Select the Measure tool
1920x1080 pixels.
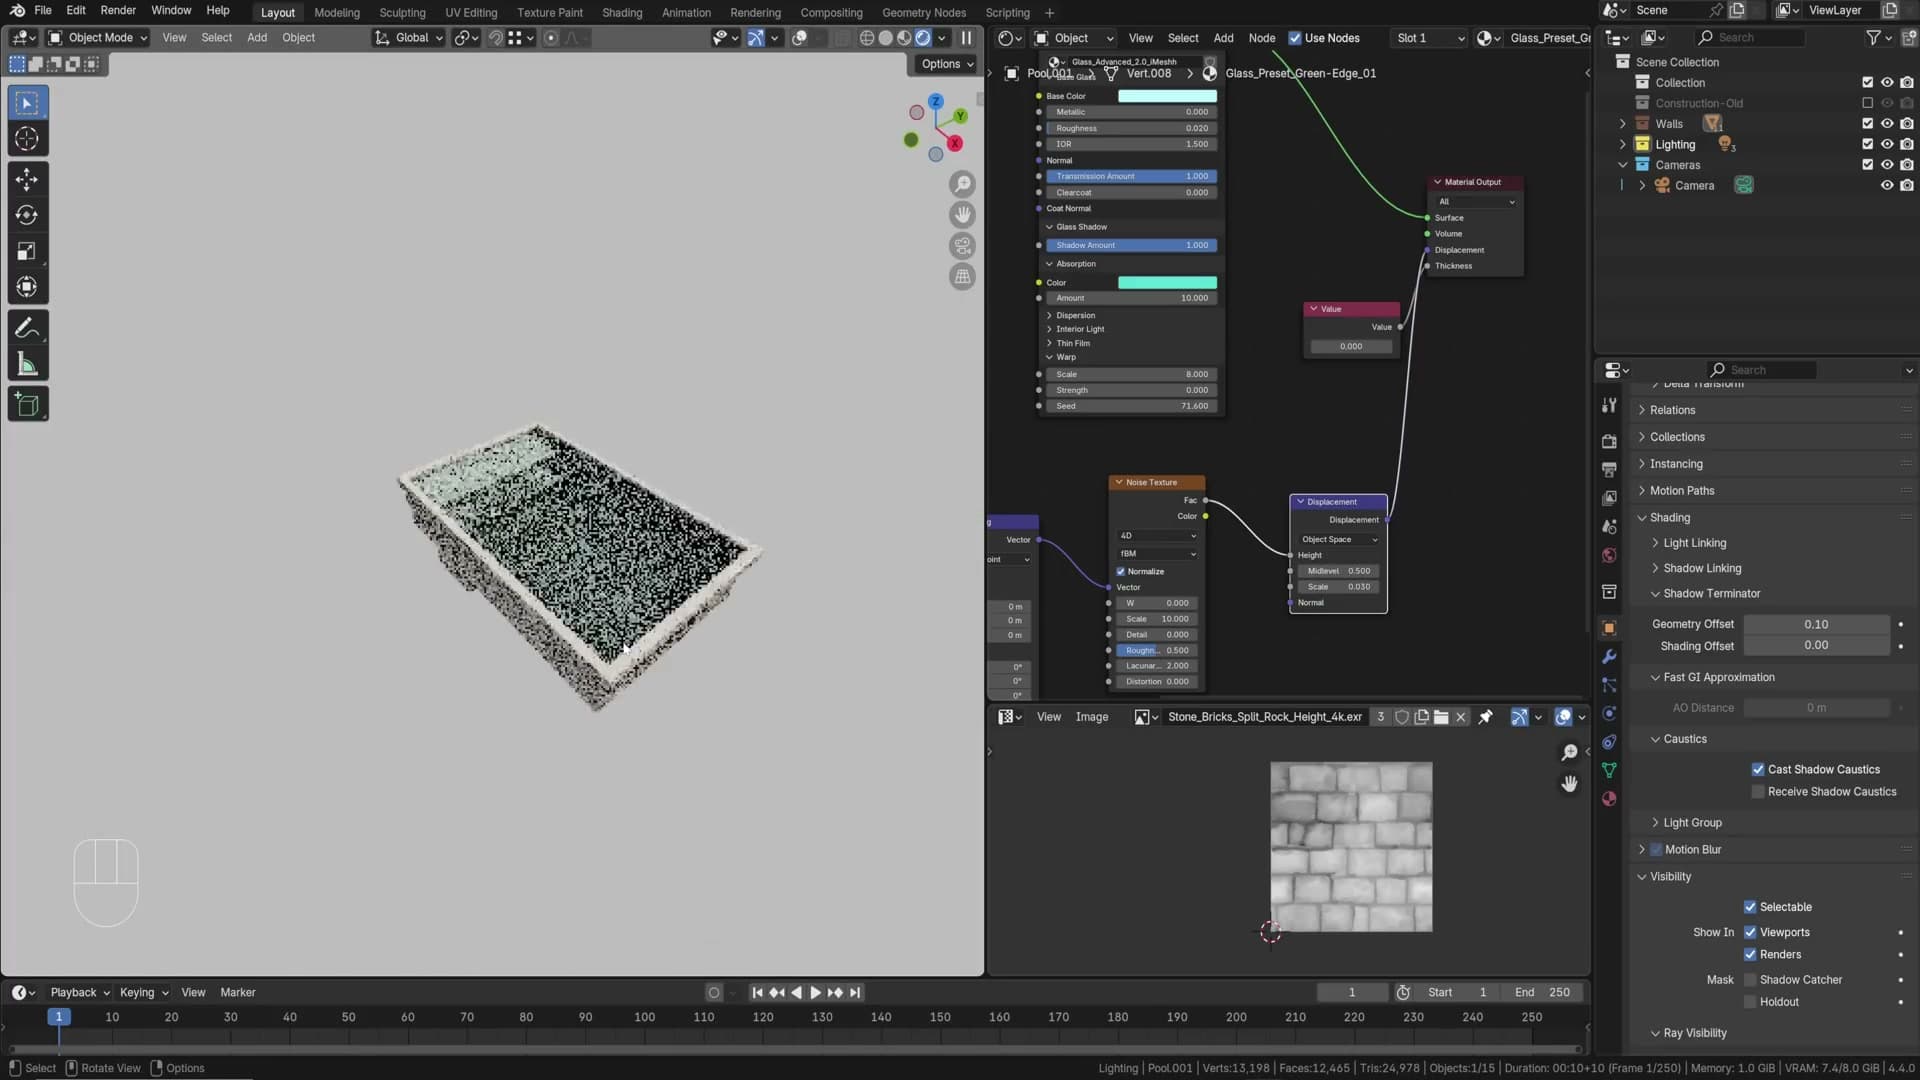[x=27, y=365]
